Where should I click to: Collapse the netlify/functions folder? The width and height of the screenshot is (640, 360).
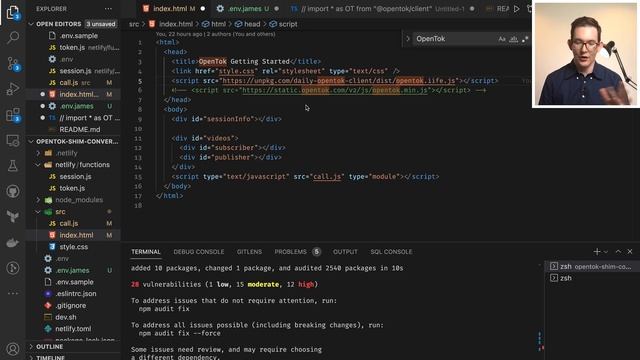[82, 164]
